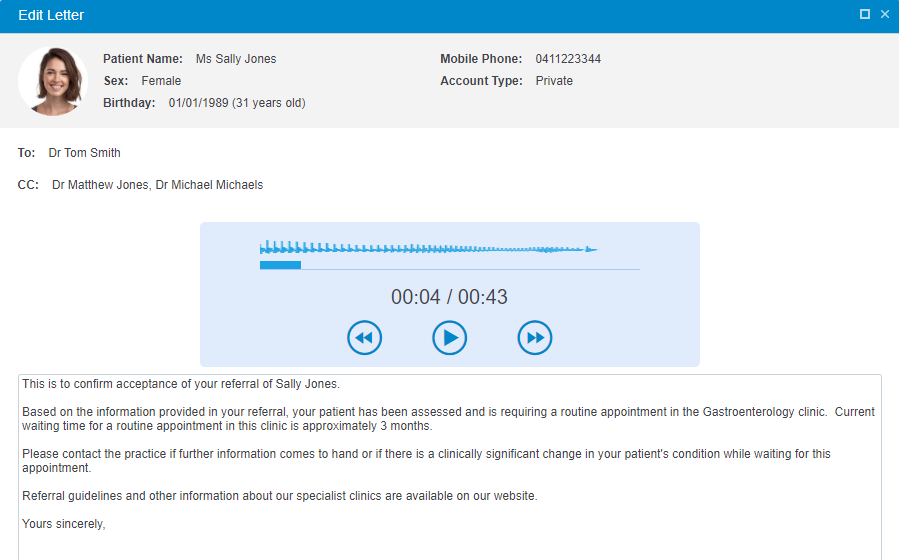The height and width of the screenshot is (560, 899).
Task: Click mobile phone number 0411223344
Action: point(568,59)
